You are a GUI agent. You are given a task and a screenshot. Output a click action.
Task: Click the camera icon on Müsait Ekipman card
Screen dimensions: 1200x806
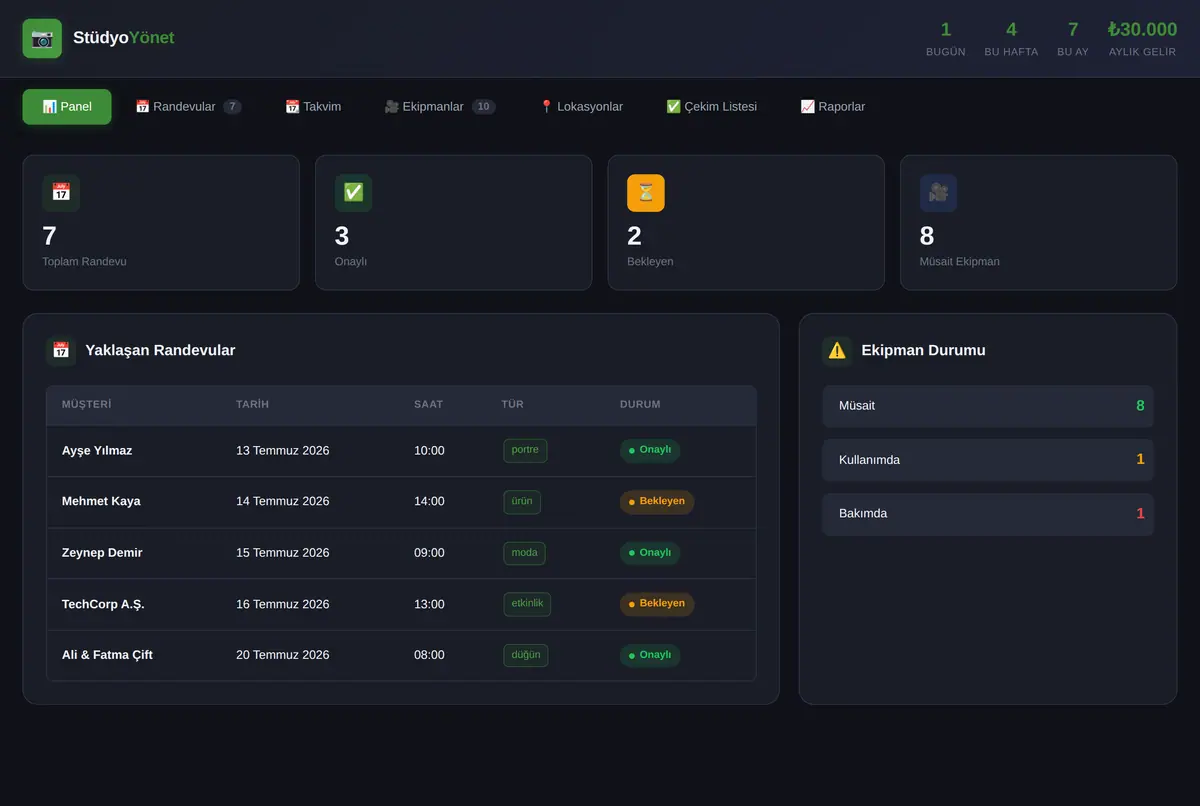(x=939, y=193)
